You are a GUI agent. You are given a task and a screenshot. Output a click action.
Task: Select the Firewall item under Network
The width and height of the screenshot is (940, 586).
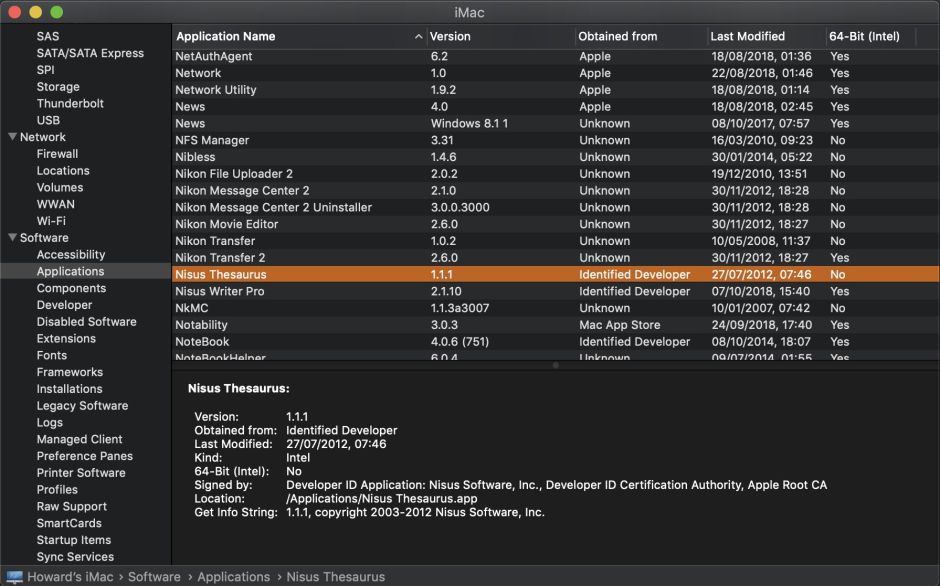click(x=57, y=154)
